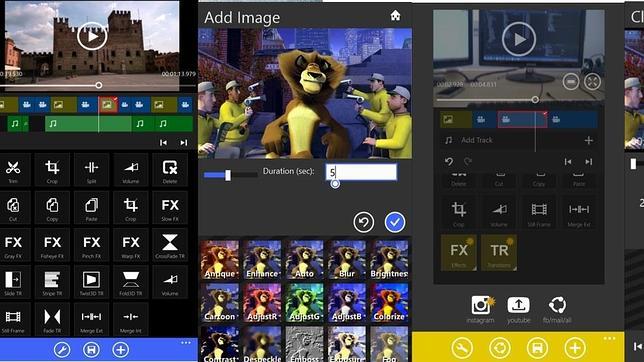Image resolution: width=644 pixels, height=362 pixels.
Task: Add the Fade TR transition
Action: (x=52, y=319)
